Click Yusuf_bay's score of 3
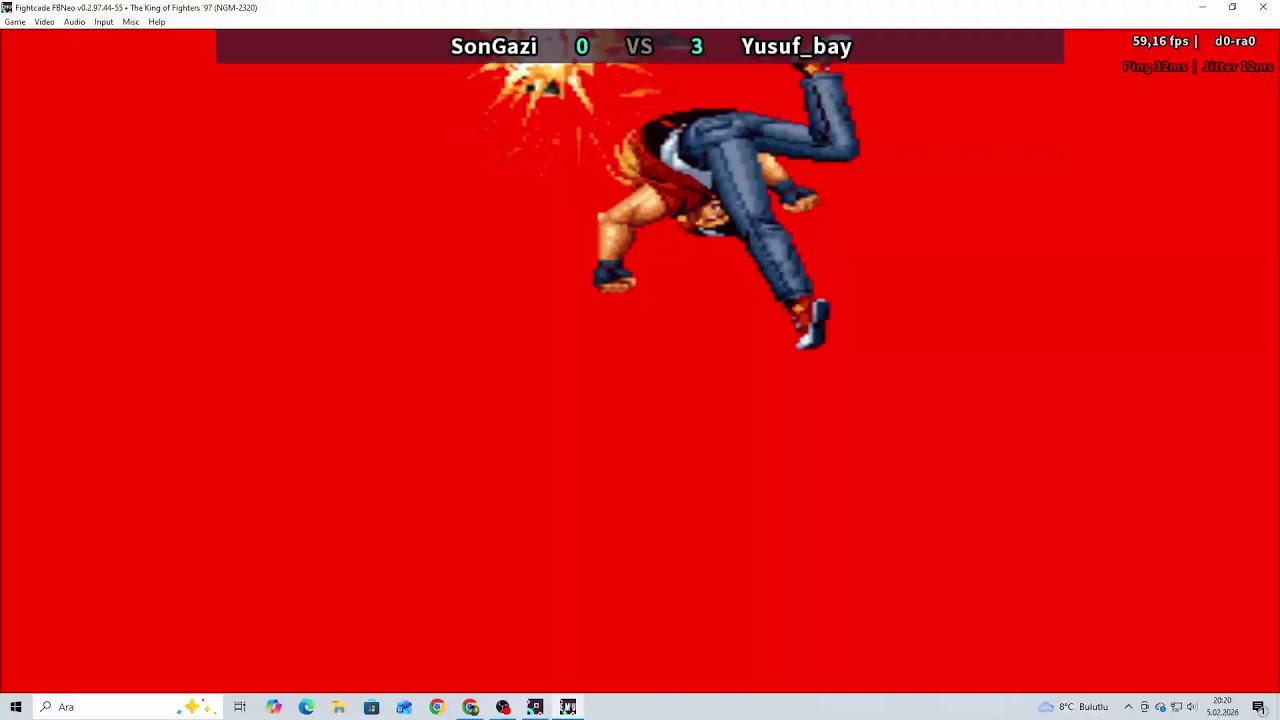 [697, 46]
